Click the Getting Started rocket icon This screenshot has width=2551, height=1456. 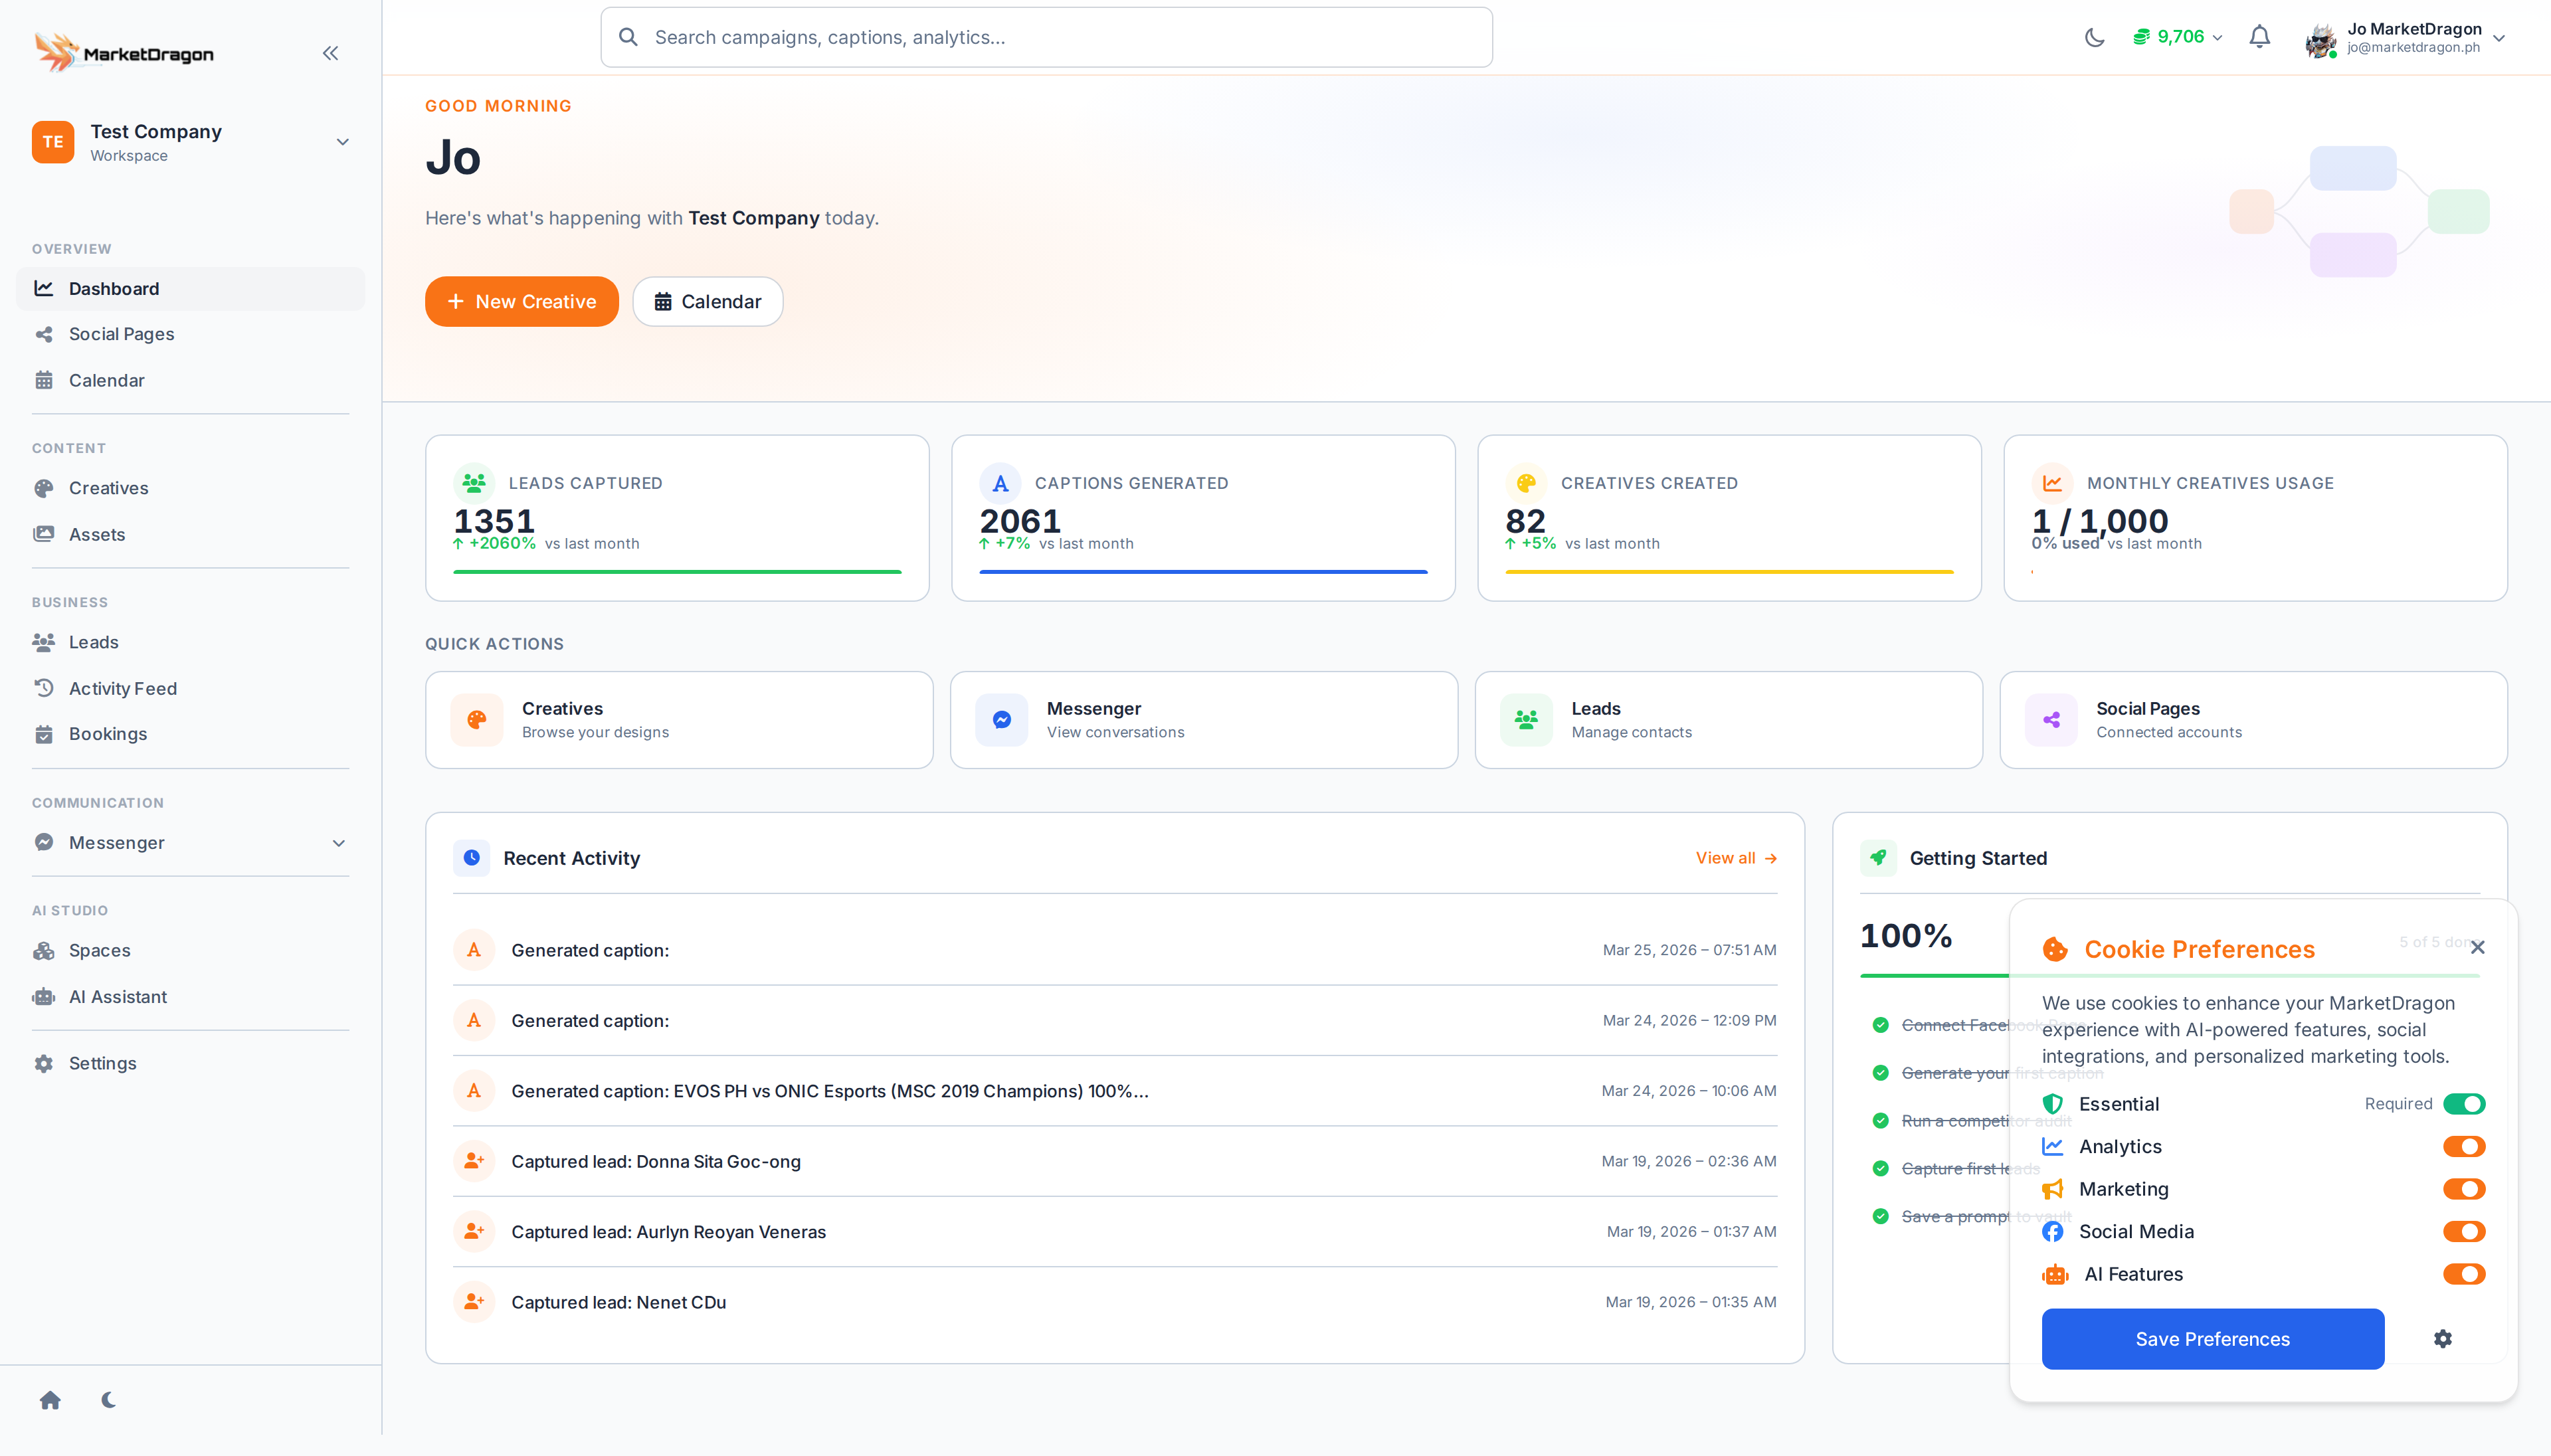[1878, 858]
